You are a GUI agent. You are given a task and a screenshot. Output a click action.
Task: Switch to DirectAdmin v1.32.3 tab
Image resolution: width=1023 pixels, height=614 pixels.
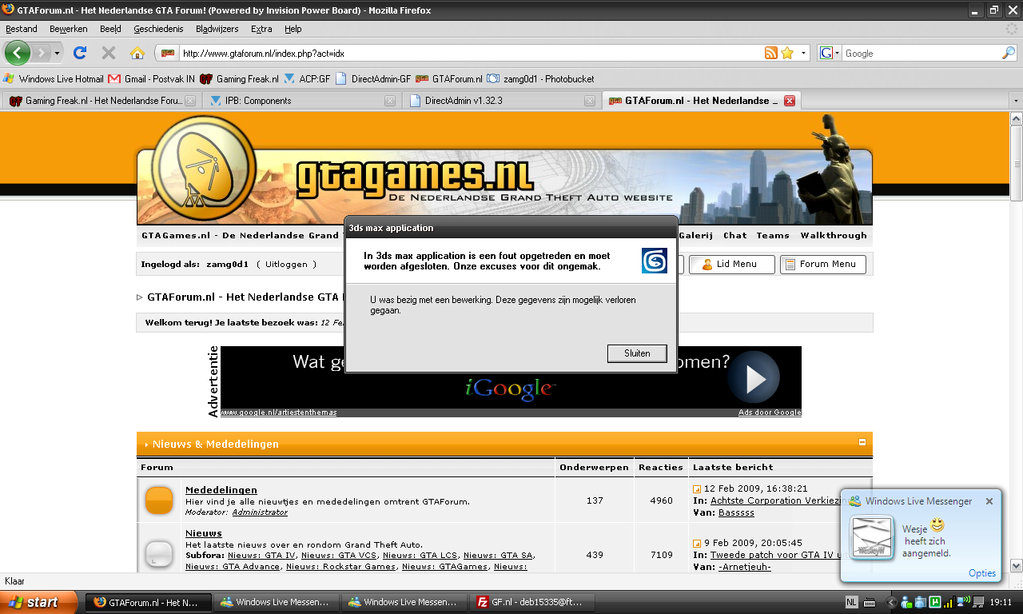coord(500,100)
